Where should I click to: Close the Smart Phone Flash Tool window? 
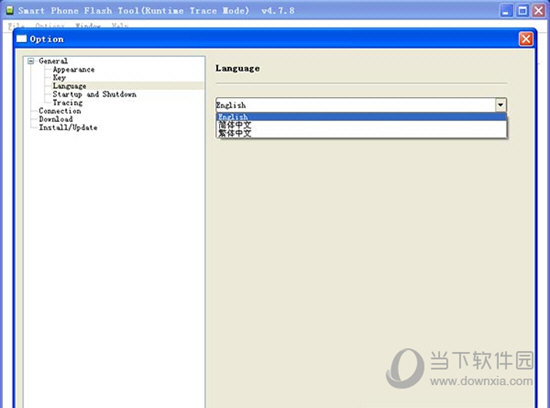click(x=539, y=11)
